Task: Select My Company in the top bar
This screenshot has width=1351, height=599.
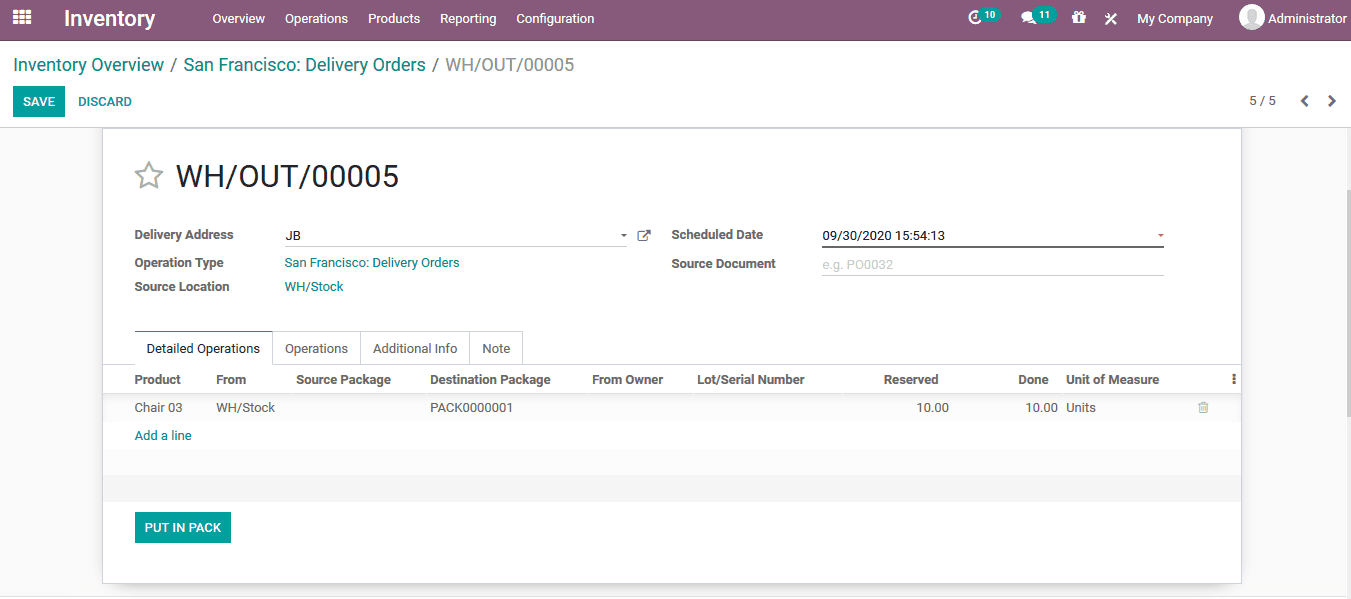Action: (1174, 17)
